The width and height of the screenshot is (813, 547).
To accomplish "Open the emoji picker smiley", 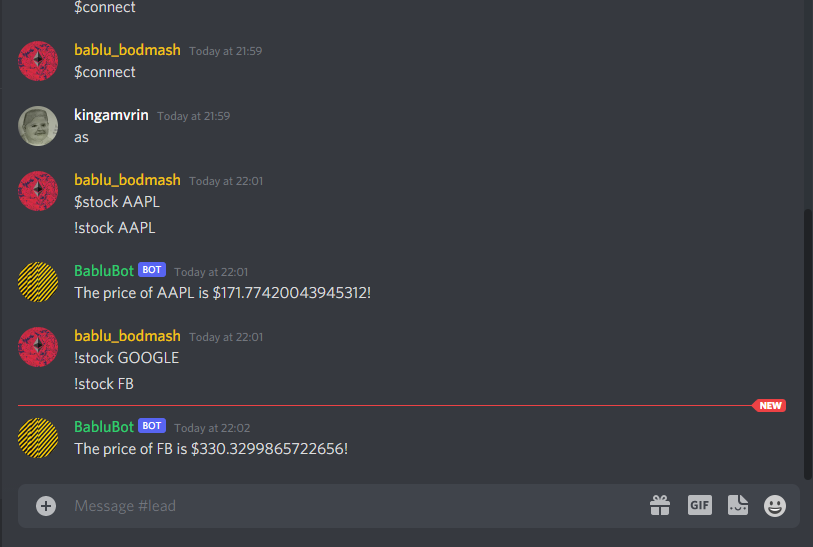I will click(x=775, y=506).
